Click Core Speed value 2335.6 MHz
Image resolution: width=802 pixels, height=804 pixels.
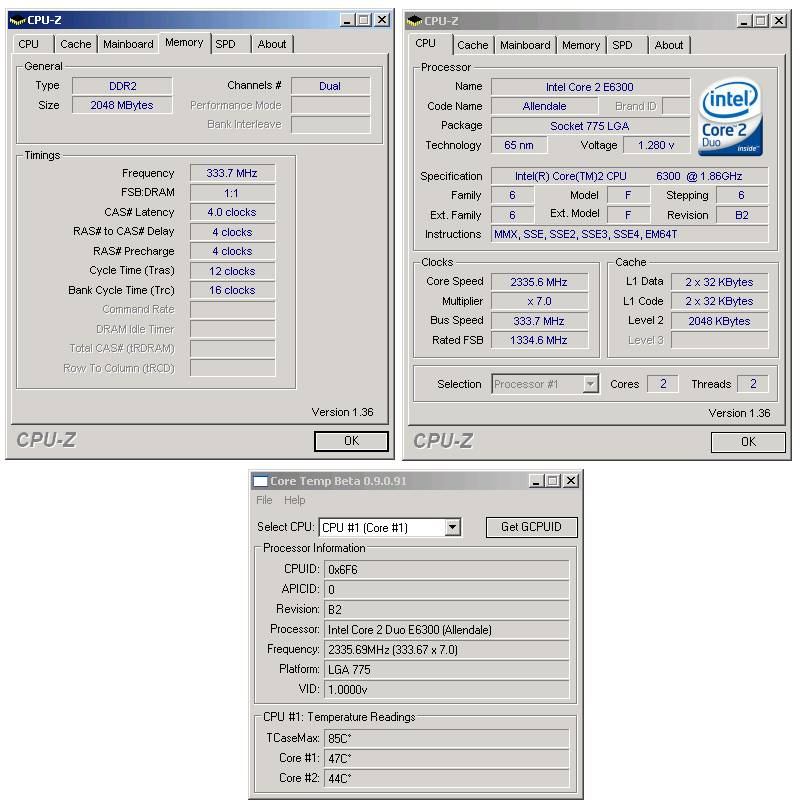point(539,282)
